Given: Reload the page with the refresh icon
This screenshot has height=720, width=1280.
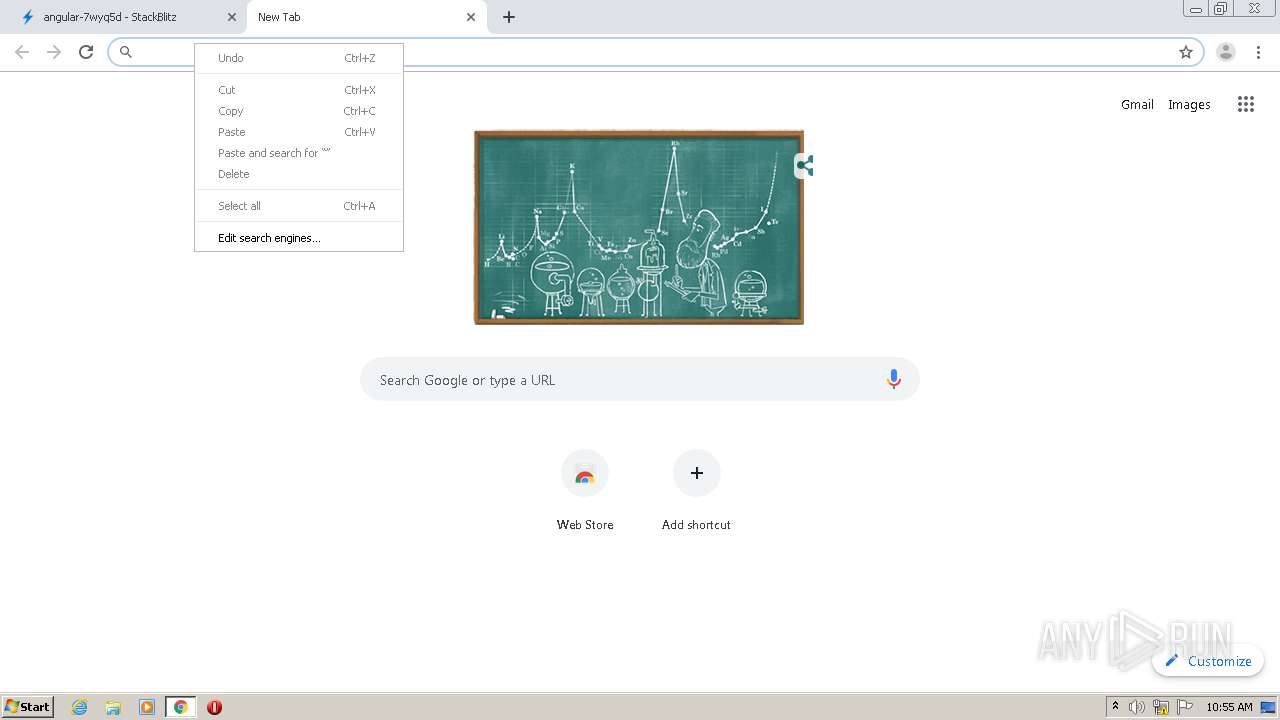Looking at the screenshot, I should (86, 52).
